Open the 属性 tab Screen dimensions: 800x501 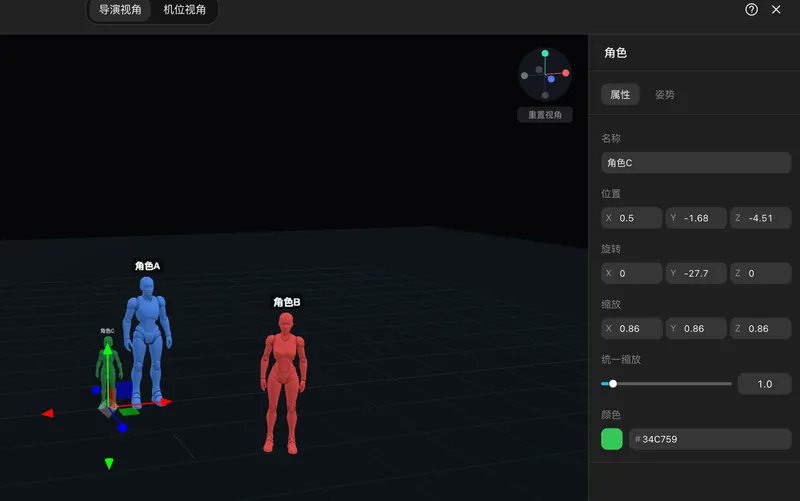[620, 94]
